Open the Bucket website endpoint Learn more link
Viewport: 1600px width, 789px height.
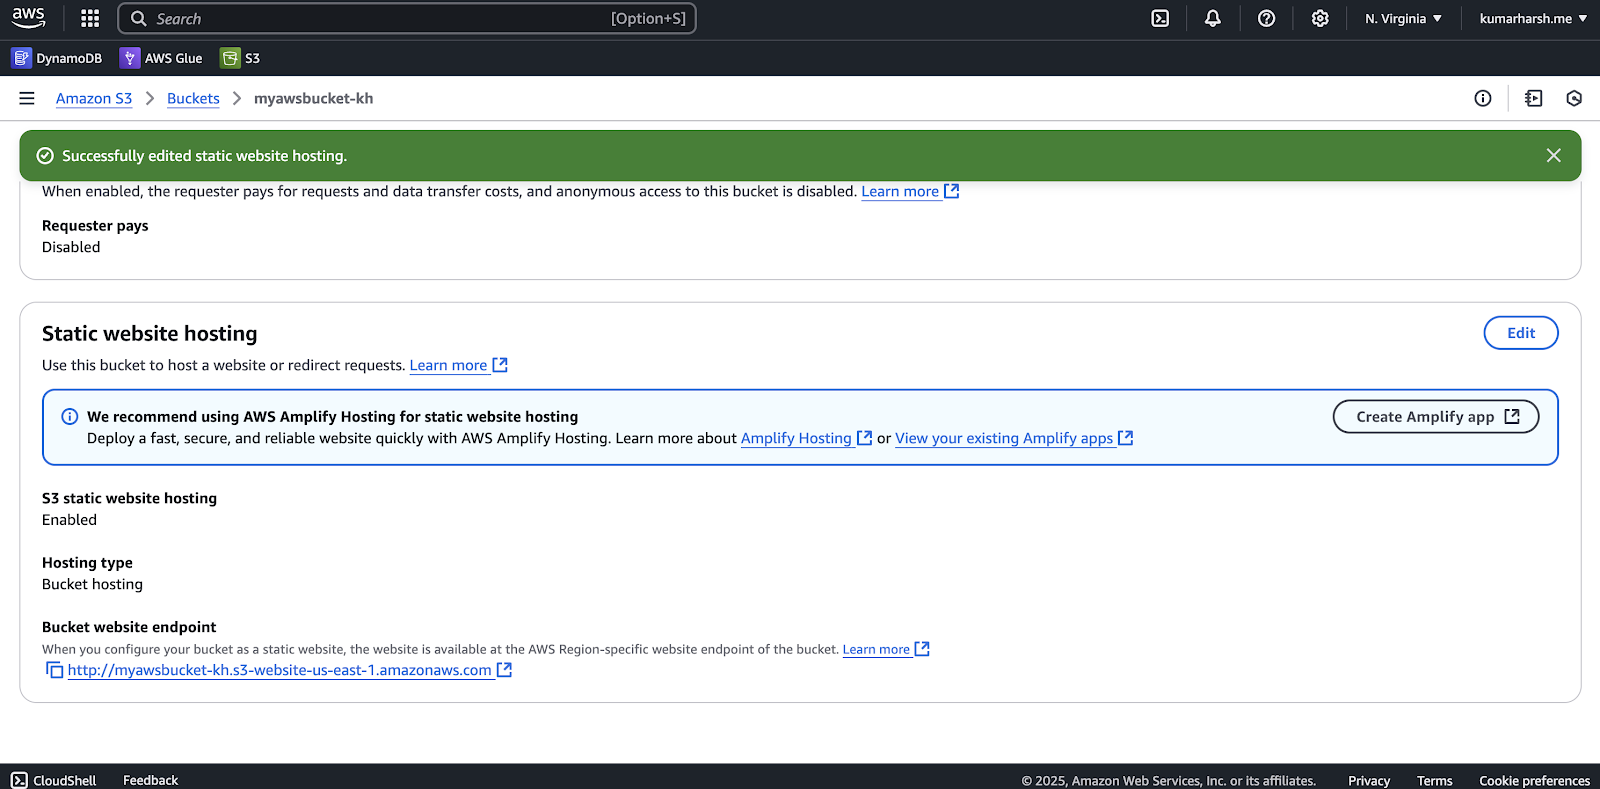pyautogui.click(x=876, y=649)
